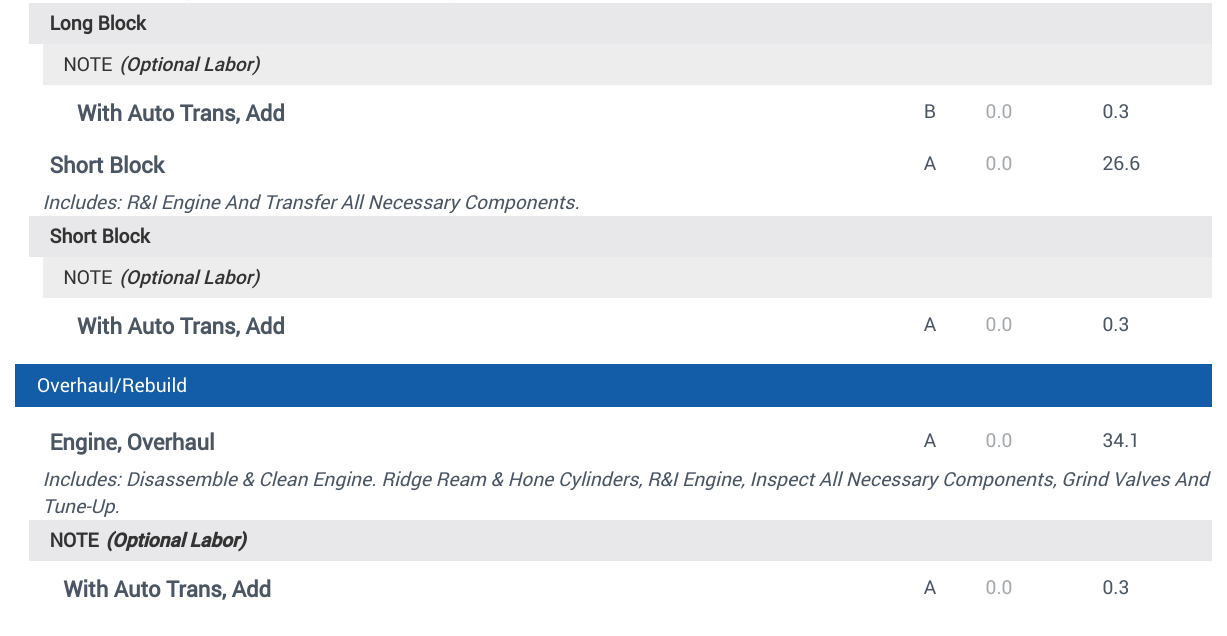Select the Disassemble & Clean Engine description text

tap(626, 480)
